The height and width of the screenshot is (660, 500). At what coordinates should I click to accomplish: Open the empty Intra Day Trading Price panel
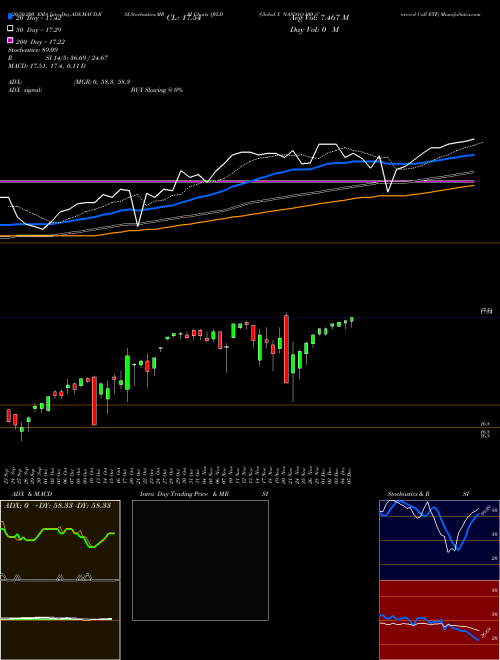[200, 560]
